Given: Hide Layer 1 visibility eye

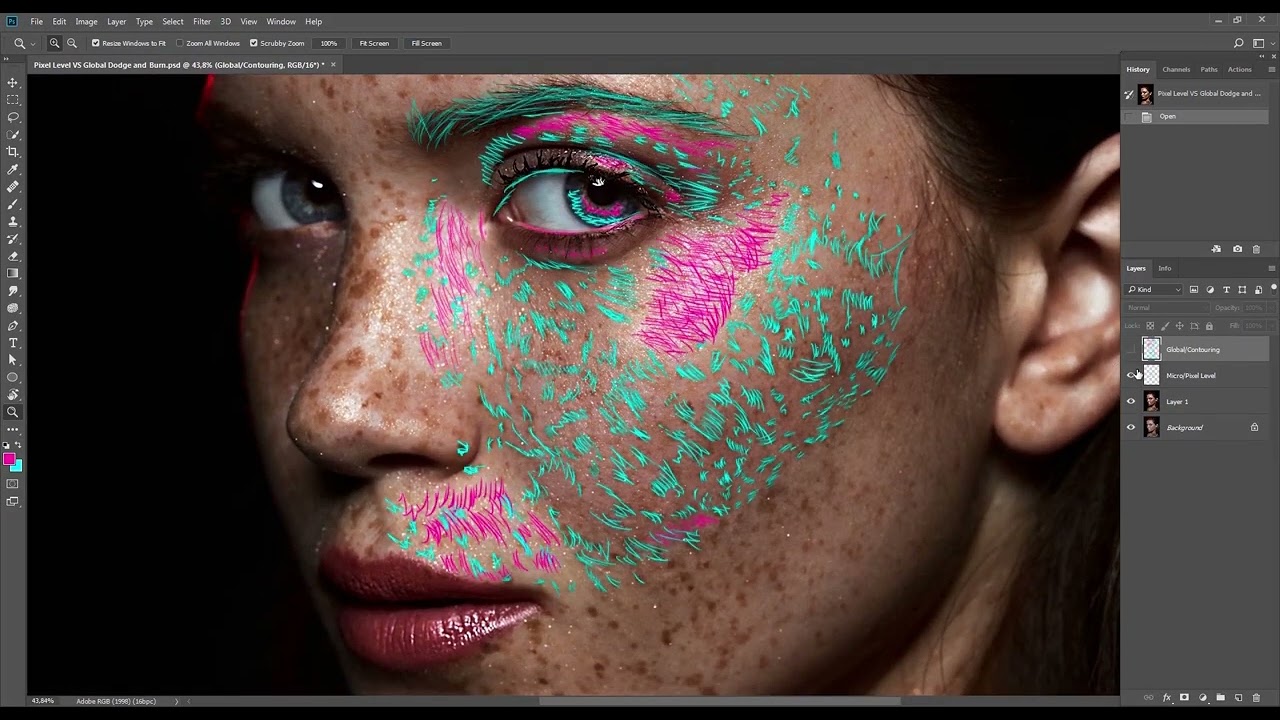Looking at the screenshot, I should tap(1131, 402).
